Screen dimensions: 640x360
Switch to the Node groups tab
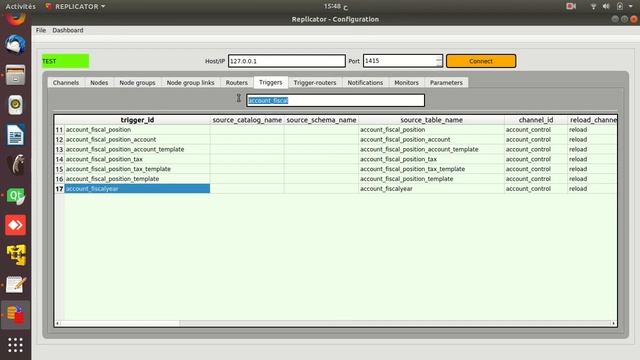pos(137,82)
